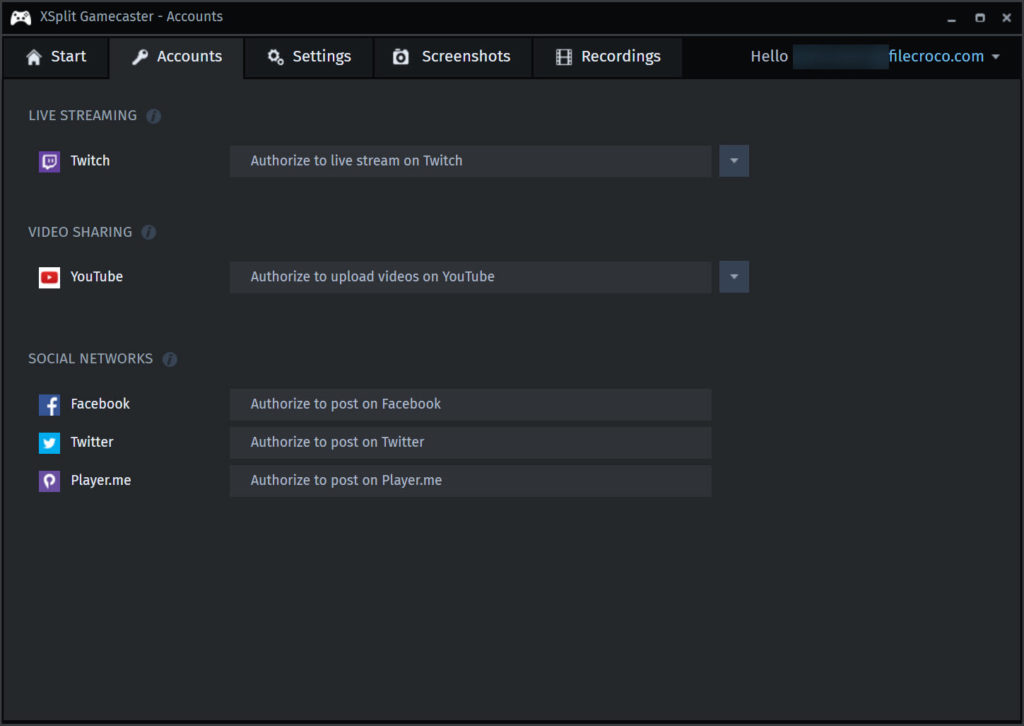Switch to the Accounts tab
Viewport: 1024px width, 726px height.
(177, 57)
